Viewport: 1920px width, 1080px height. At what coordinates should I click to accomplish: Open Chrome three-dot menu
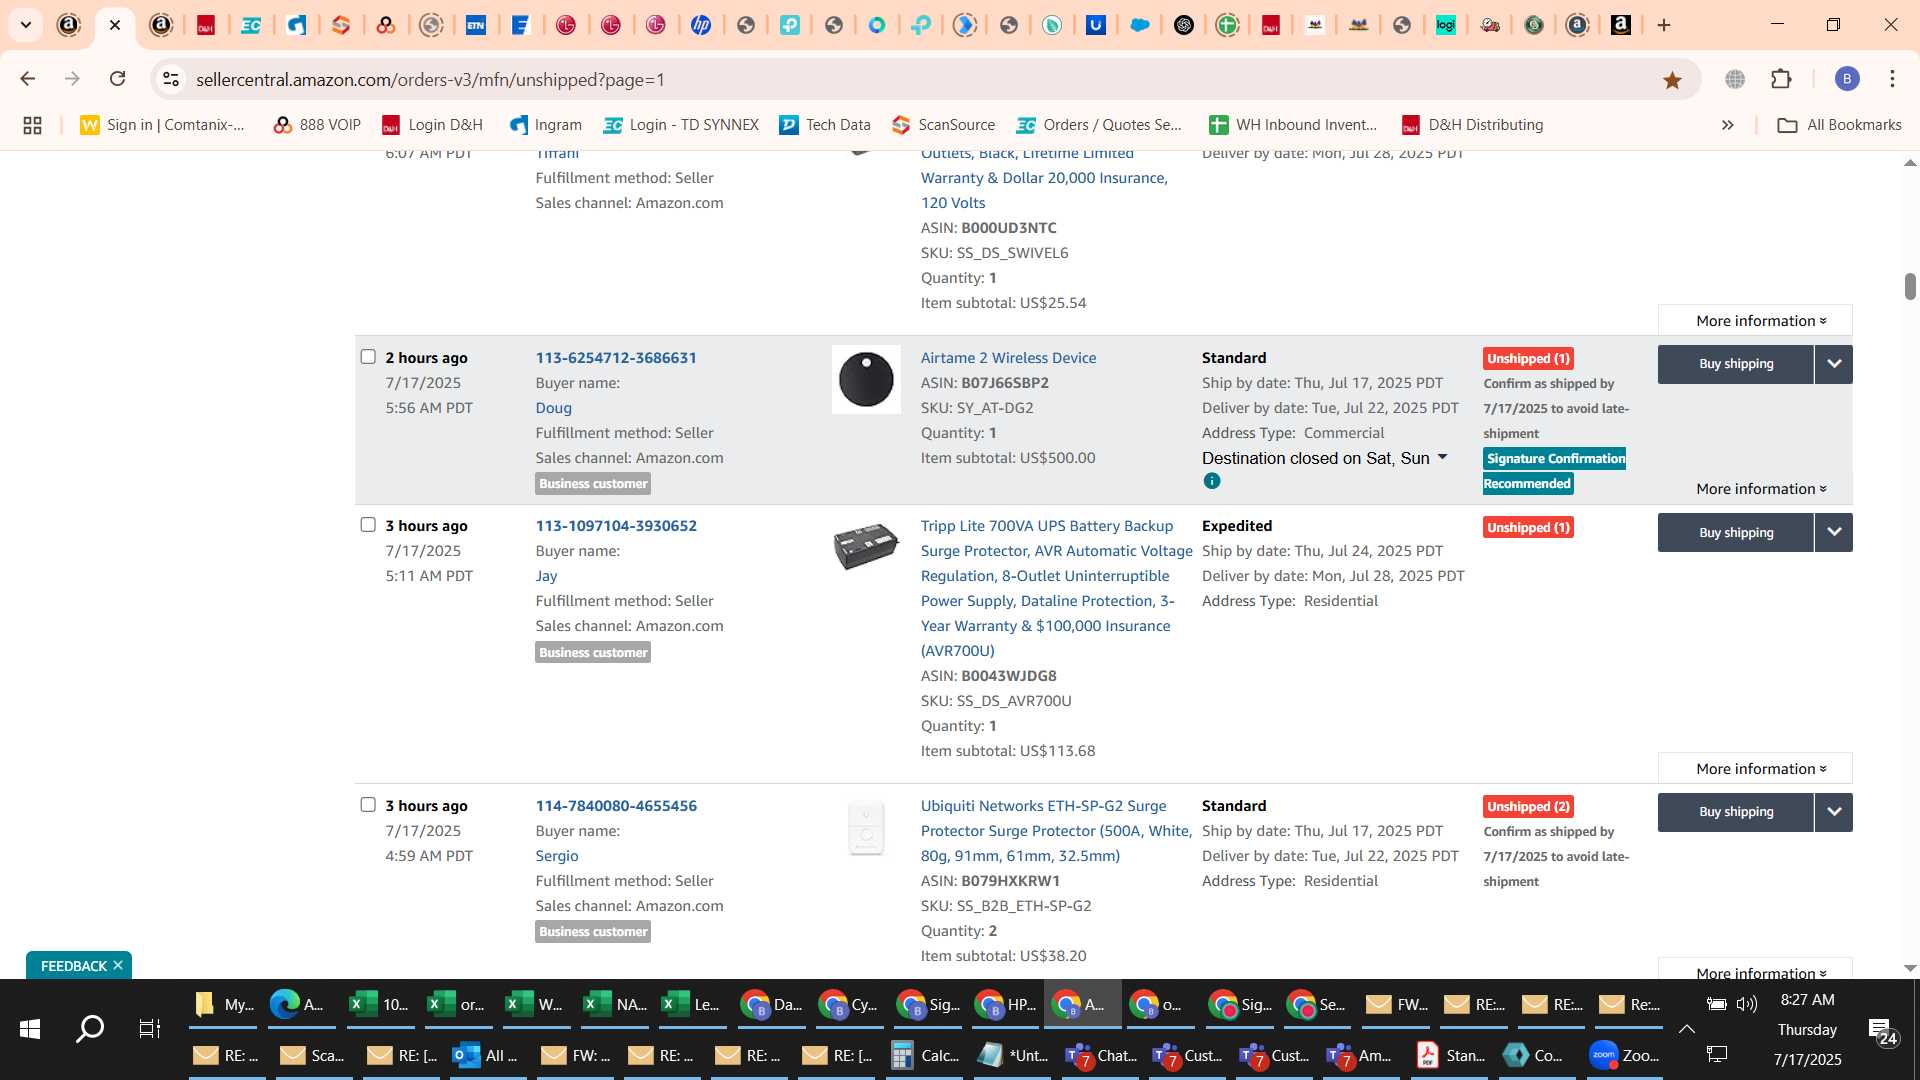coord(1892,79)
